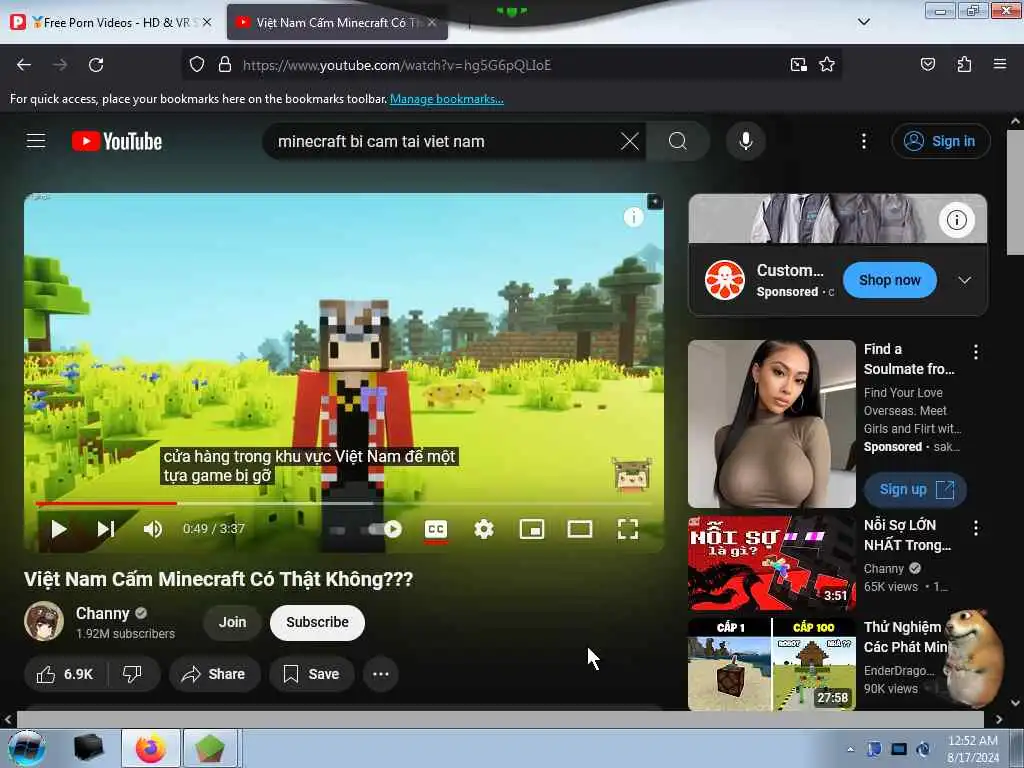The width and height of the screenshot is (1024, 768).
Task: Click the video info card icon
Action: coord(633,217)
